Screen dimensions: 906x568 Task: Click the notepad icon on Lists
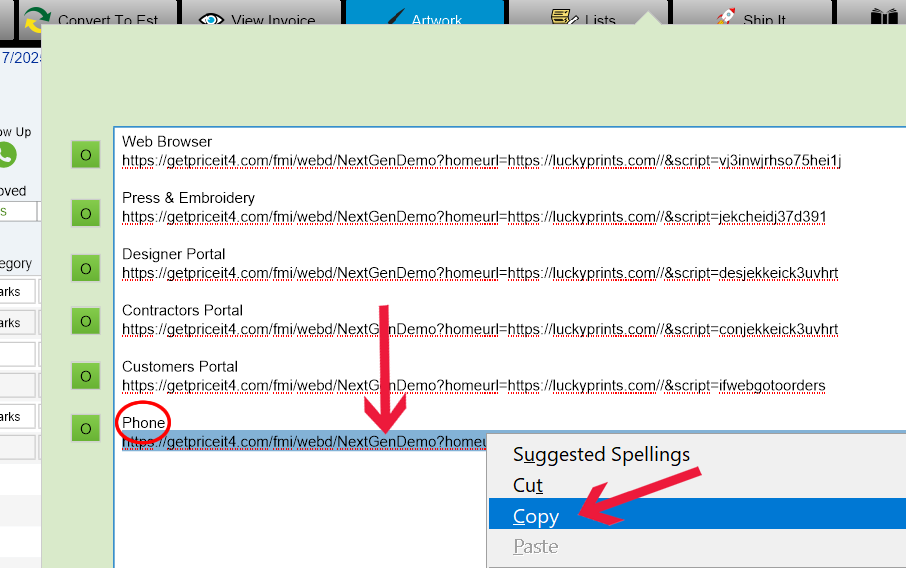564,16
